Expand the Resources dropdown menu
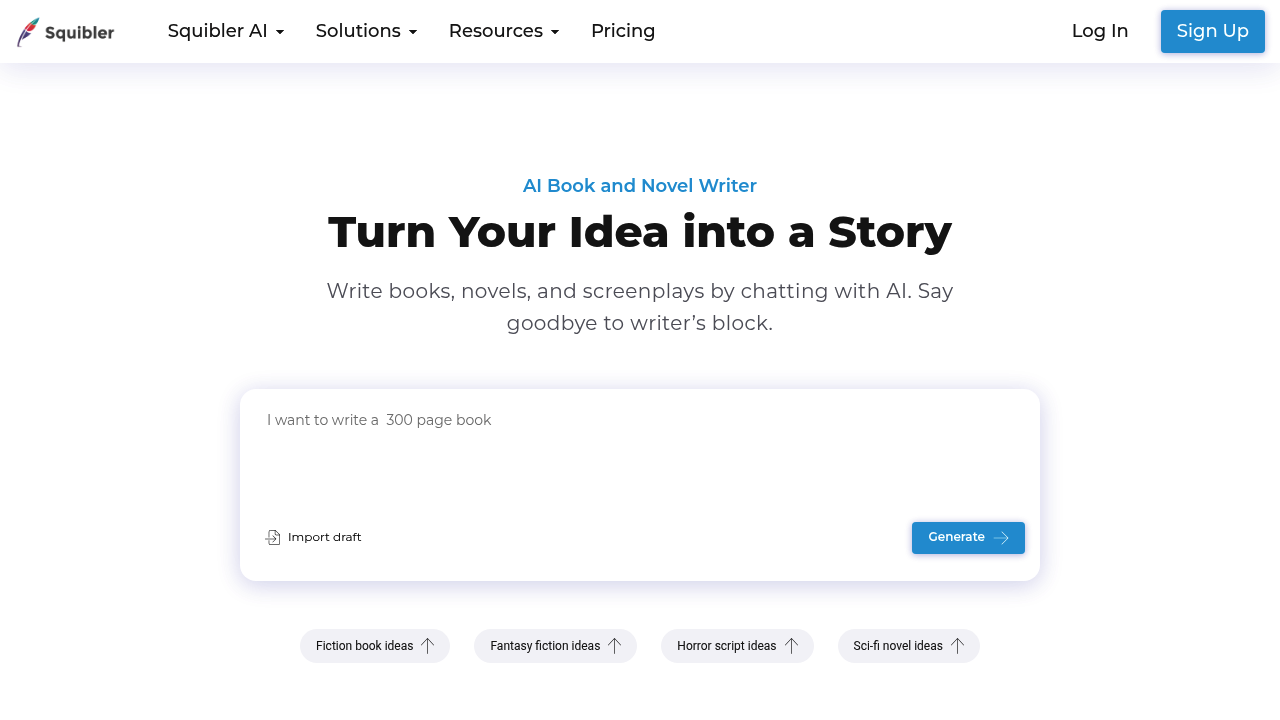The height and width of the screenshot is (720, 1280). (503, 31)
